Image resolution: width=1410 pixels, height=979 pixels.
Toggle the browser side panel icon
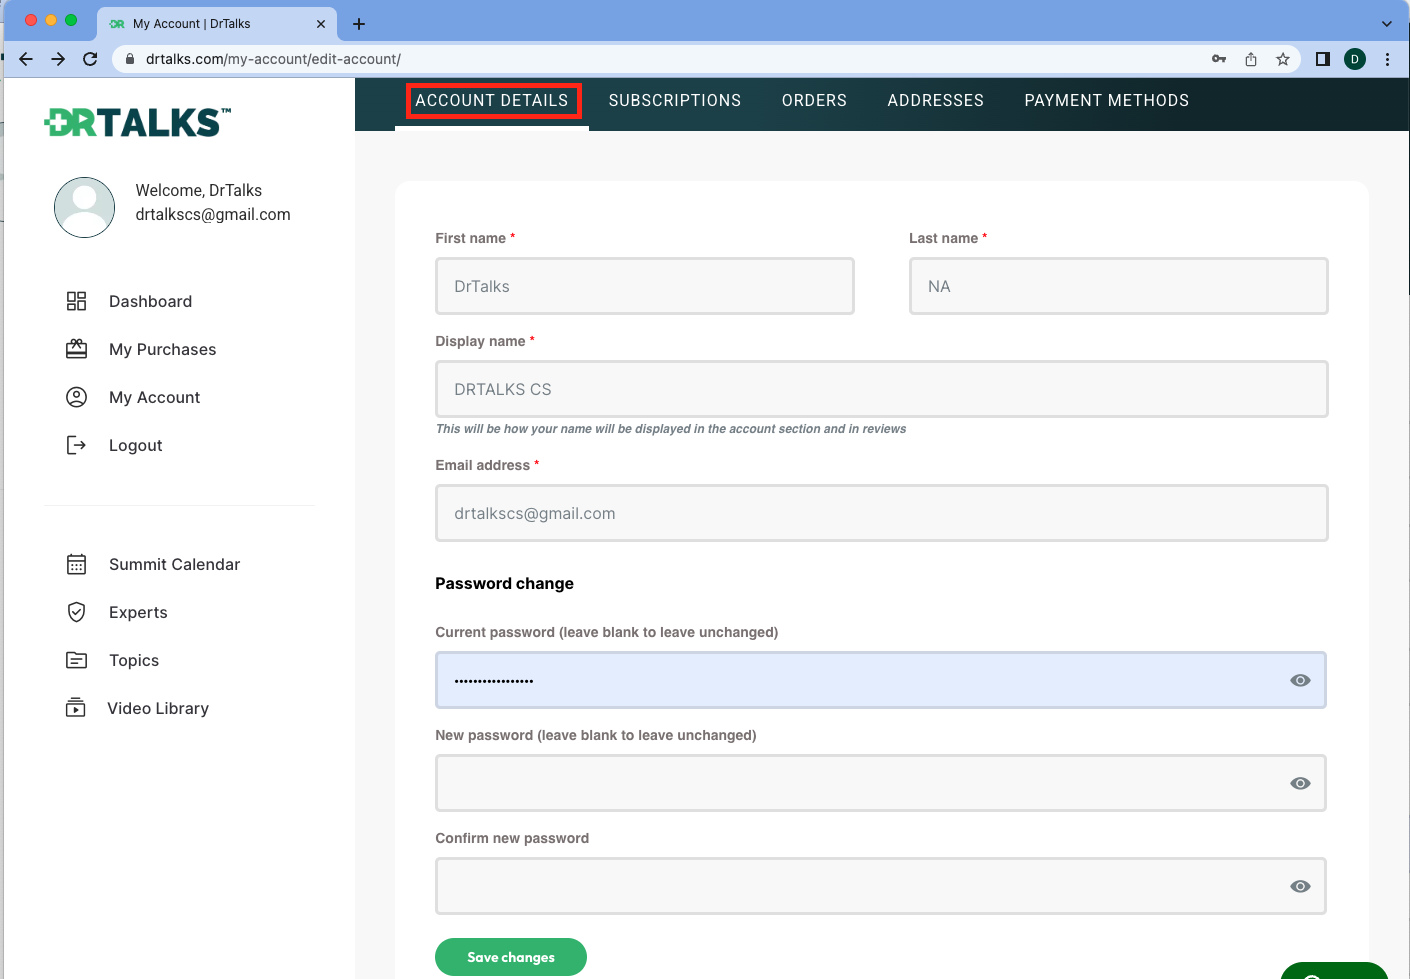1323,59
